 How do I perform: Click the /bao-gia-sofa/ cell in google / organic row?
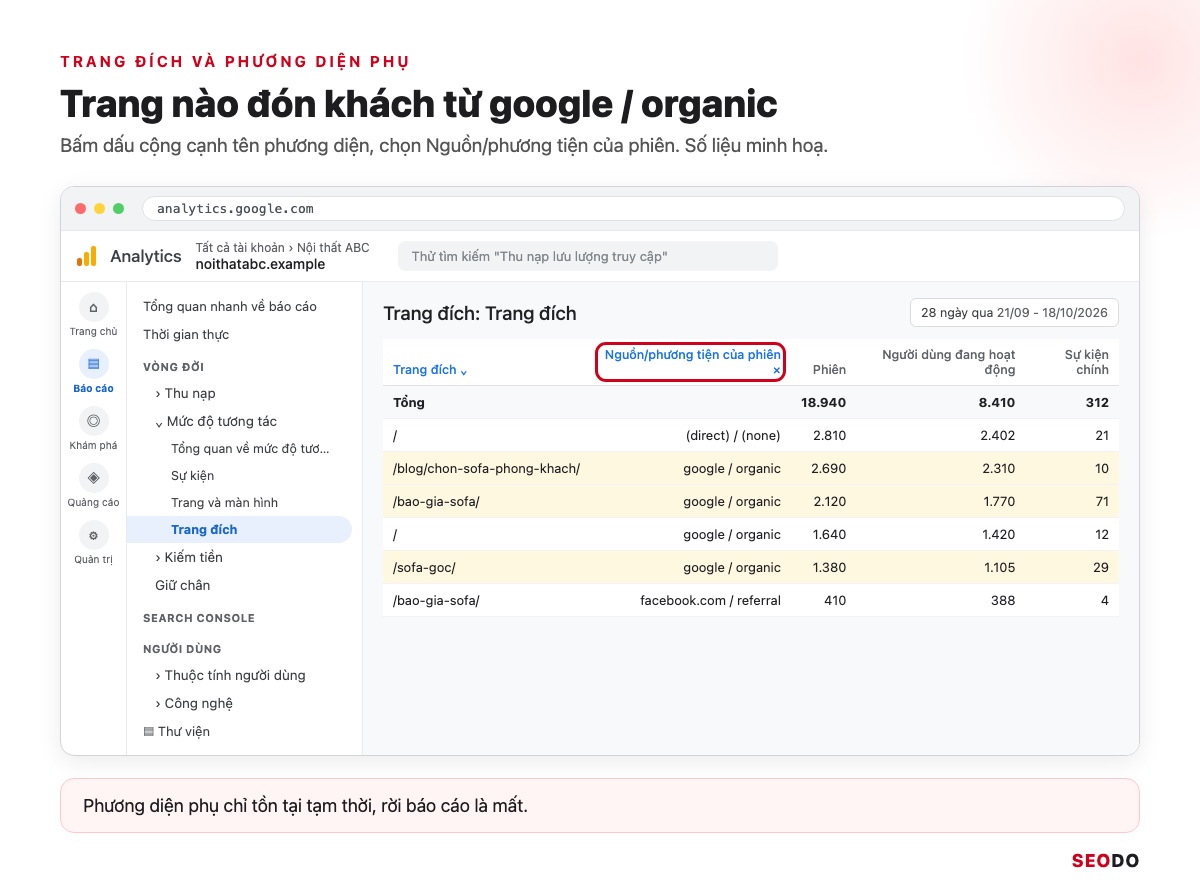pos(436,501)
